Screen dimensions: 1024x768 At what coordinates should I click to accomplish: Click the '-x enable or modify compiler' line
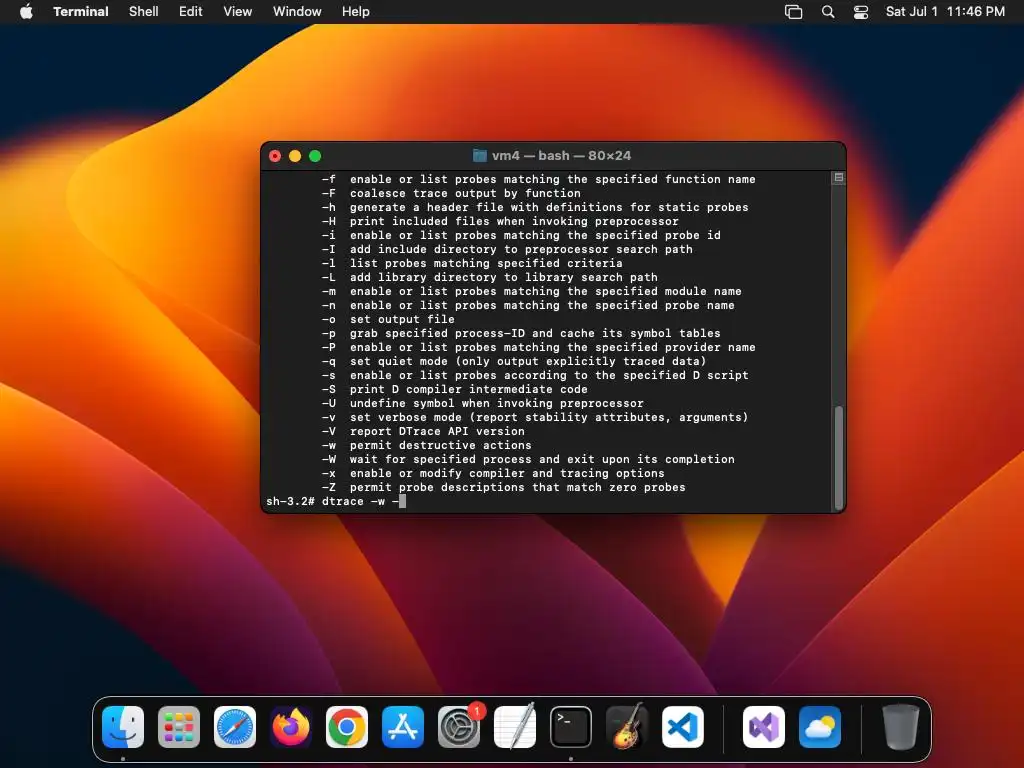[x=493, y=473]
